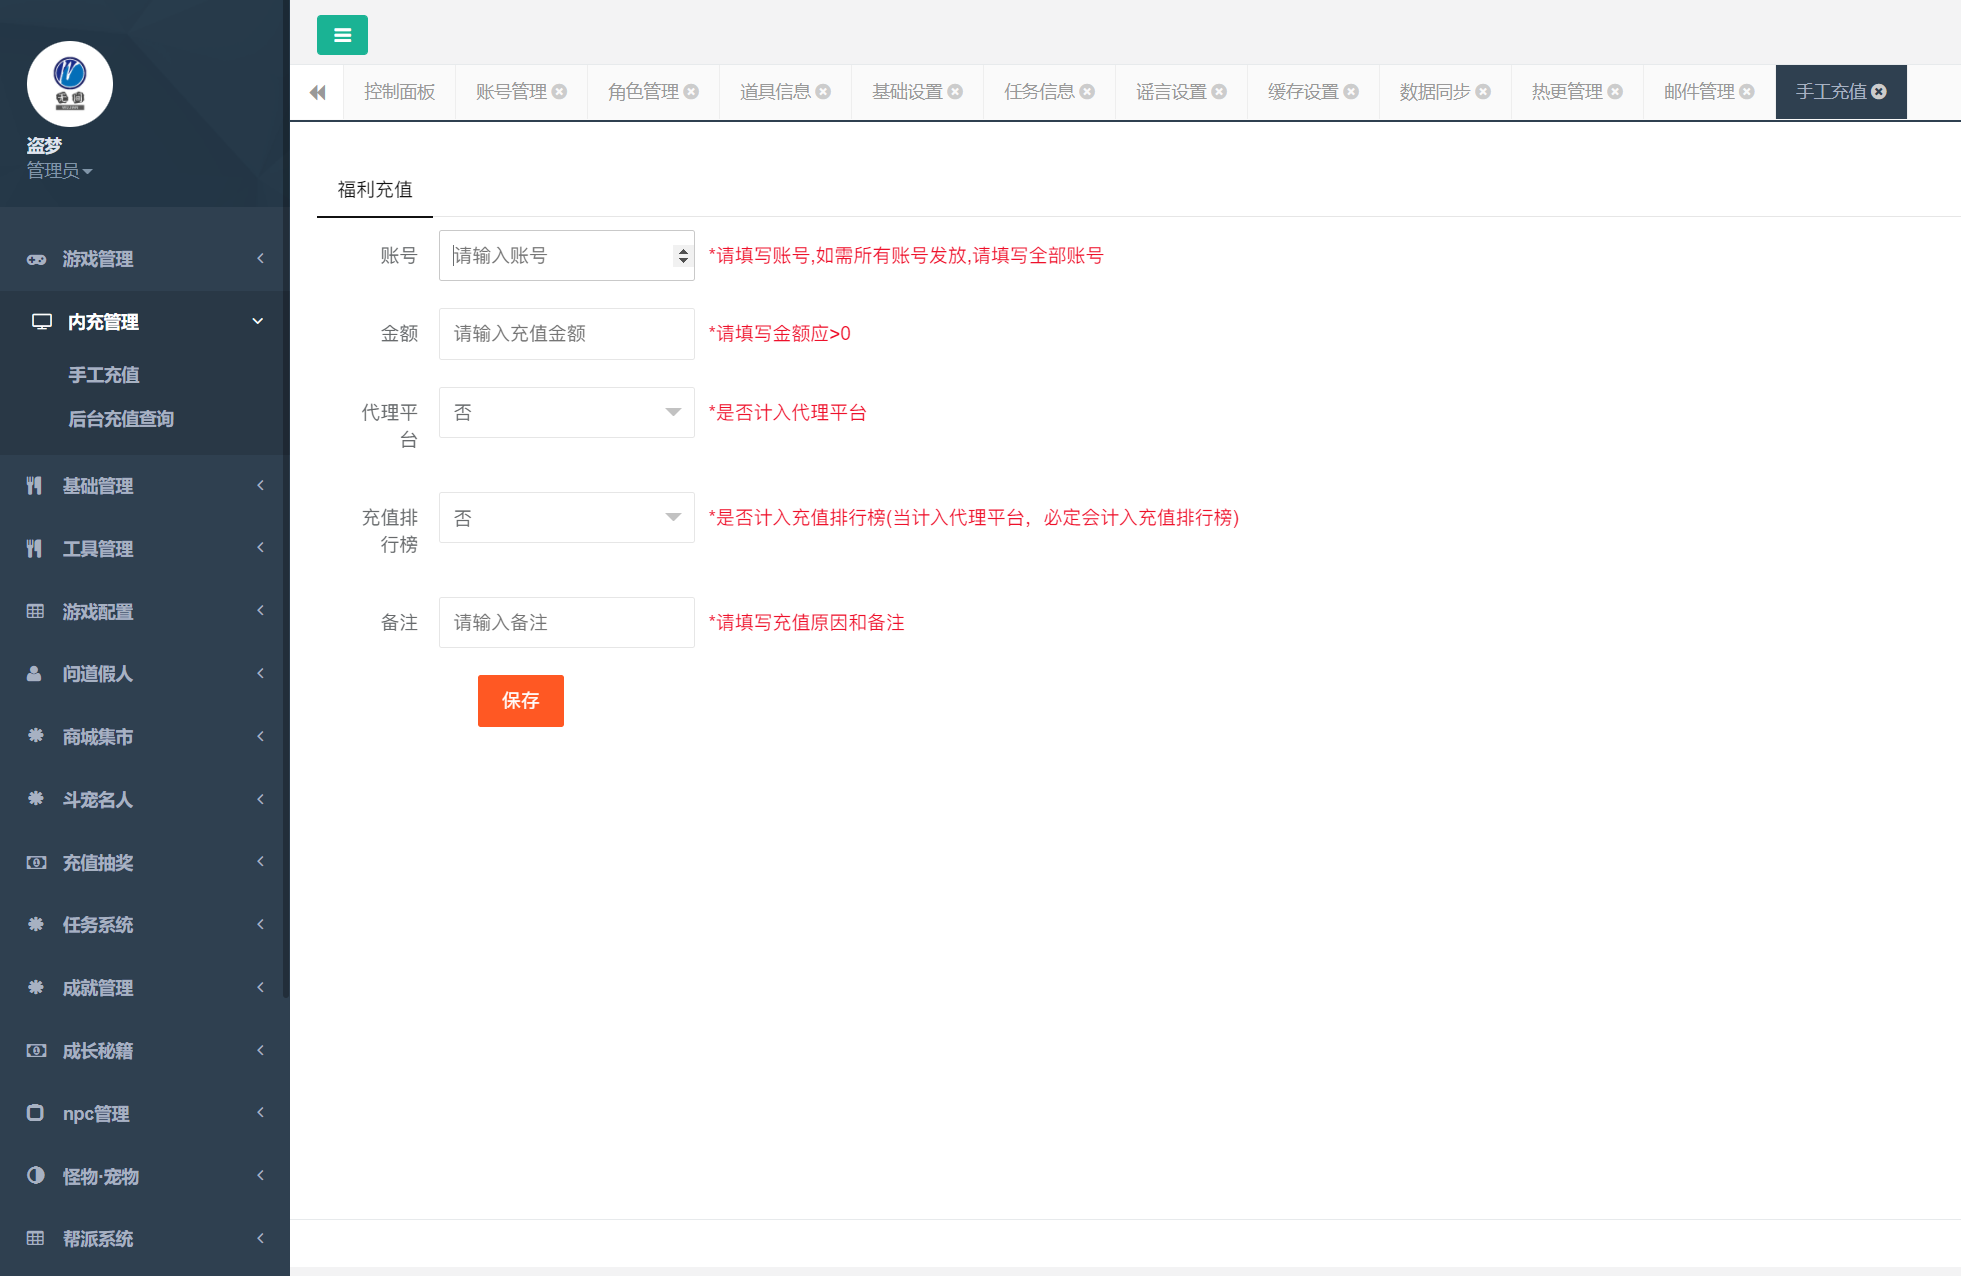
Task: Open 后台充值查询 in the sidebar submenu
Action: click(121, 419)
